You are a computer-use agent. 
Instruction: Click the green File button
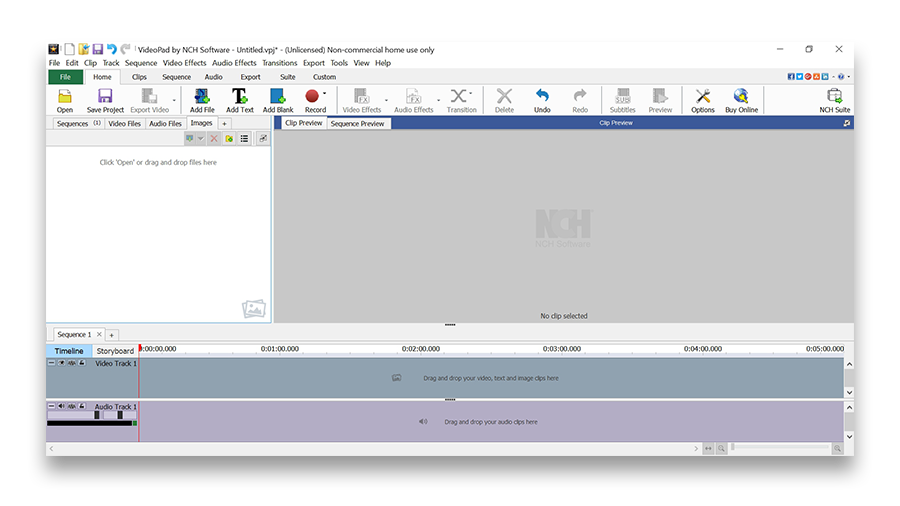pos(65,77)
